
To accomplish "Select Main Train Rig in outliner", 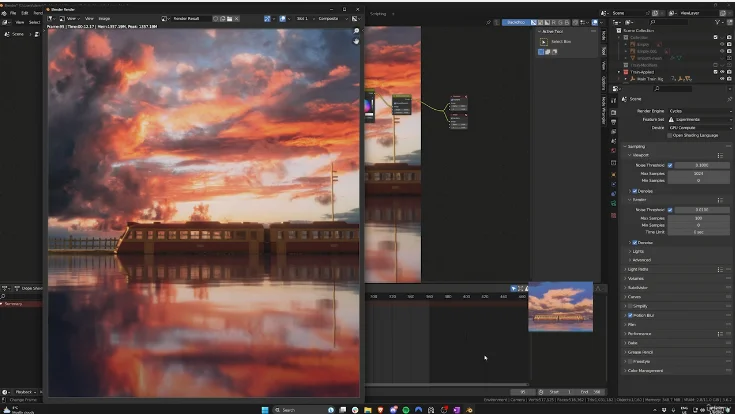I will [650, 79].
